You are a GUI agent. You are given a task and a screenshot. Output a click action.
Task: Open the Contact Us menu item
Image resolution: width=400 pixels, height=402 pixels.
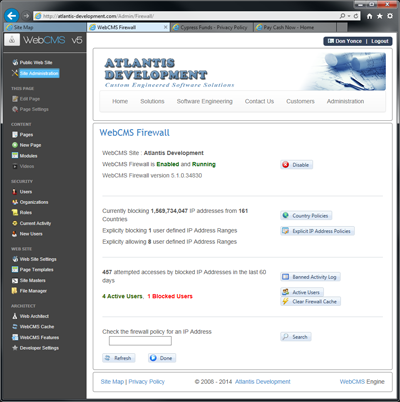coord(259,101)
